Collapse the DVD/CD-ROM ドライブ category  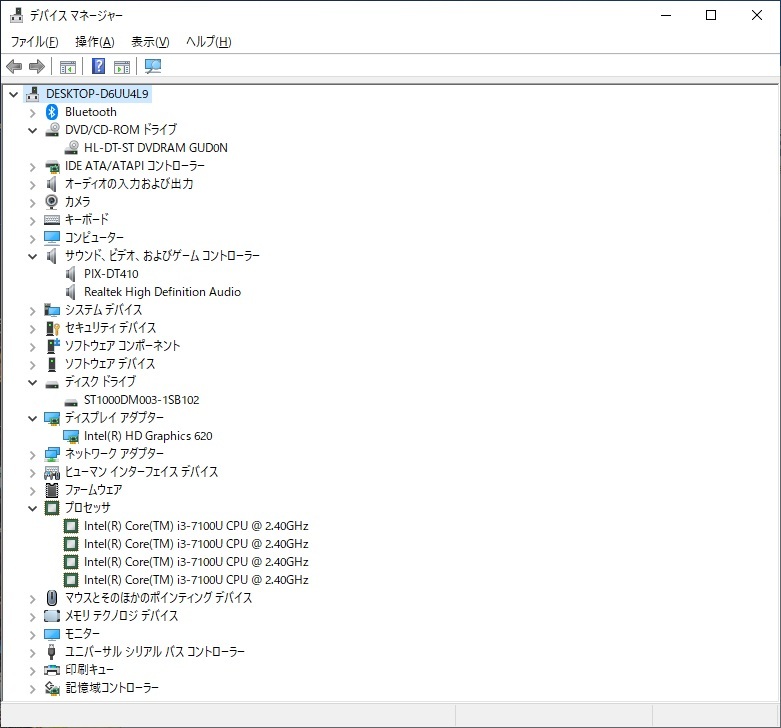(32, 130)
